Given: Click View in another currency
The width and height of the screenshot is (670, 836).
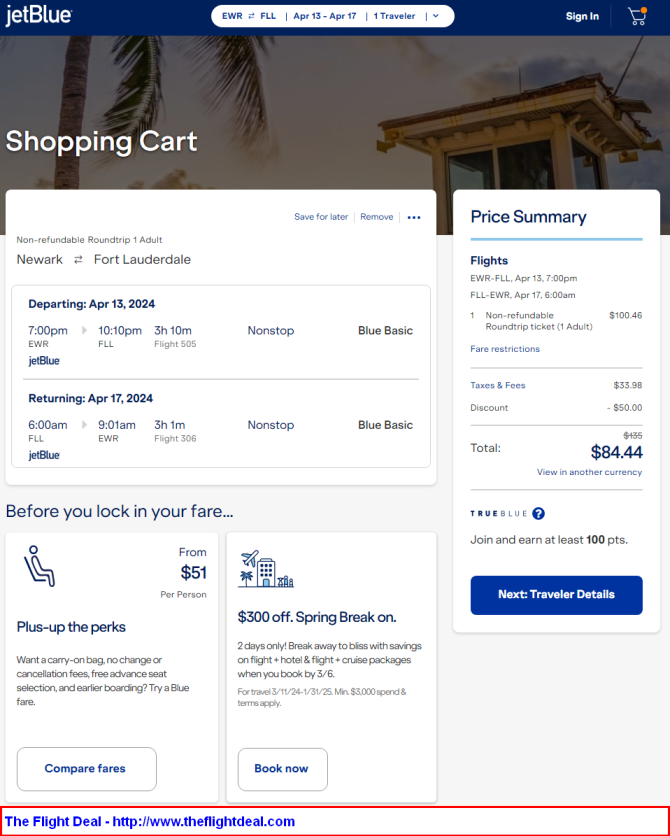Looking at the screenshot, I should pyautogui.click(x=589, y=472).
